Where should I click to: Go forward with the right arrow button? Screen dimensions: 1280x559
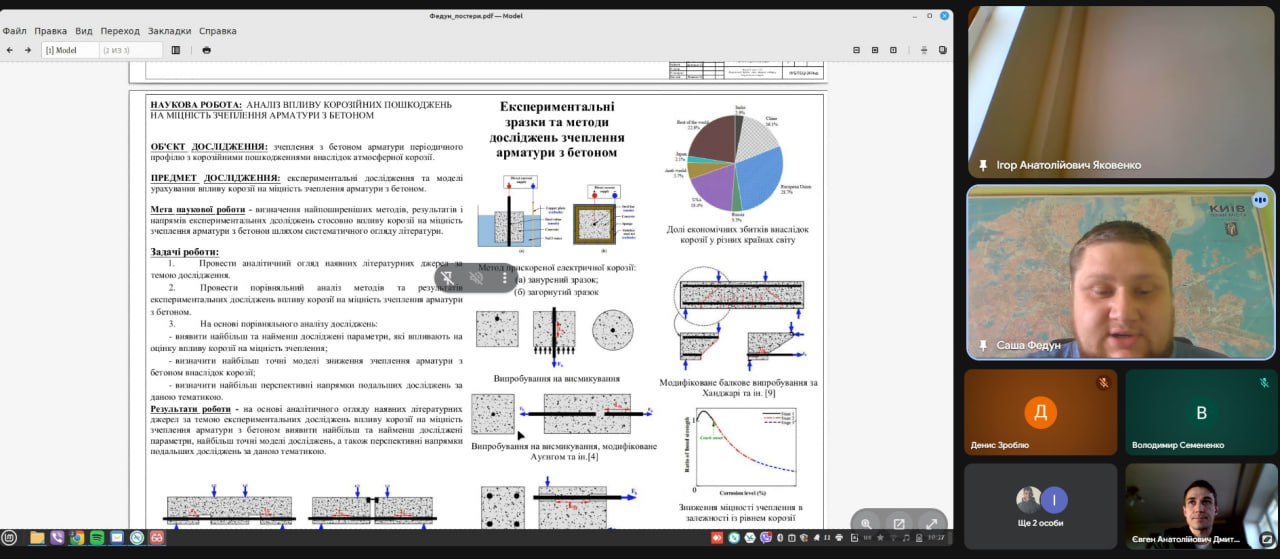tap(28, 50)
